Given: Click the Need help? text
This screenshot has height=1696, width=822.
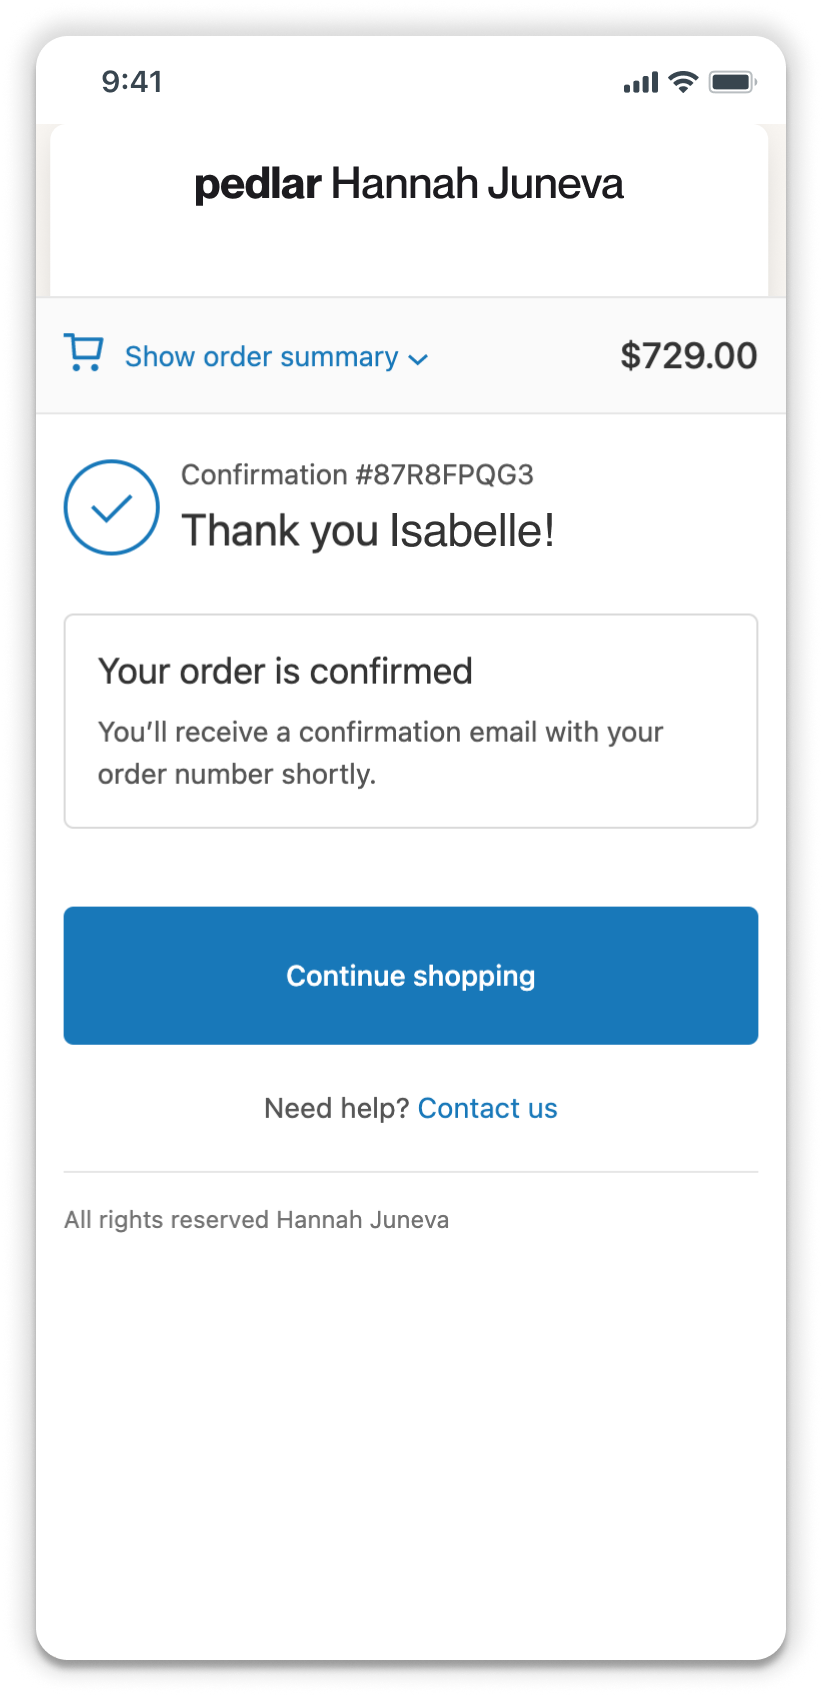Looking at the screenshot, I should 337,1108.
